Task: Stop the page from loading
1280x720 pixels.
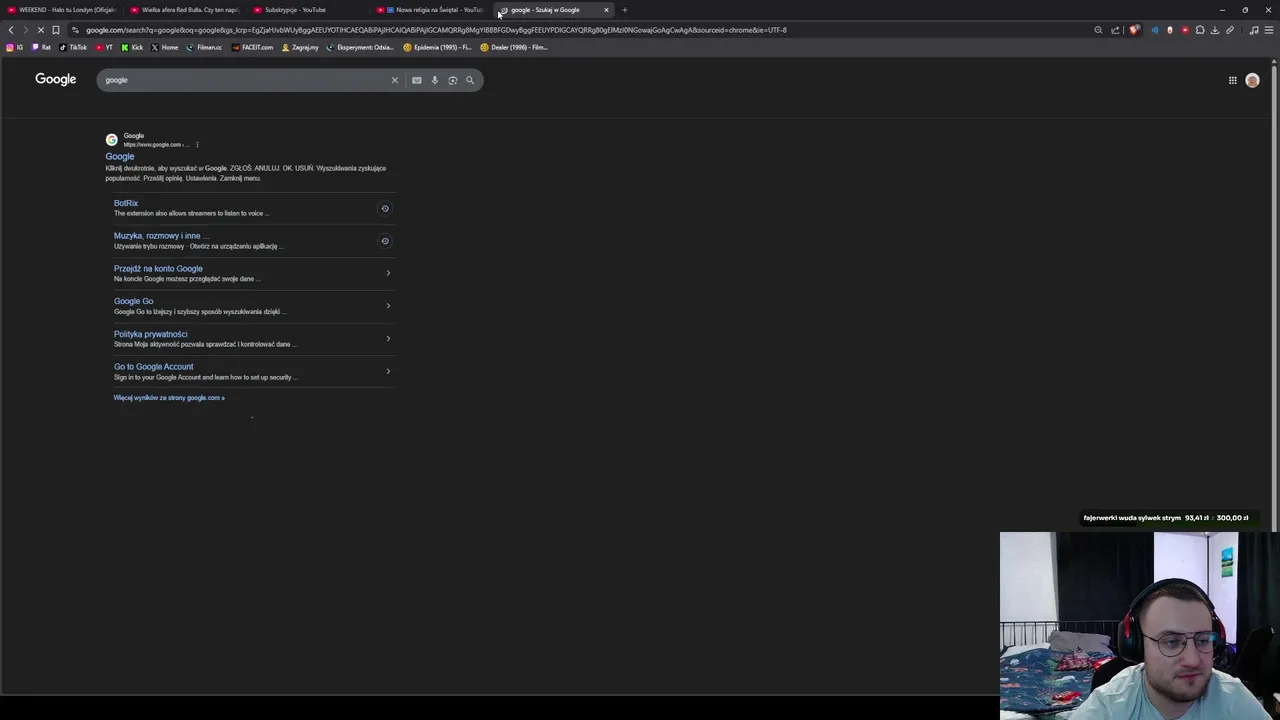Action: click(x=41, y=30)
